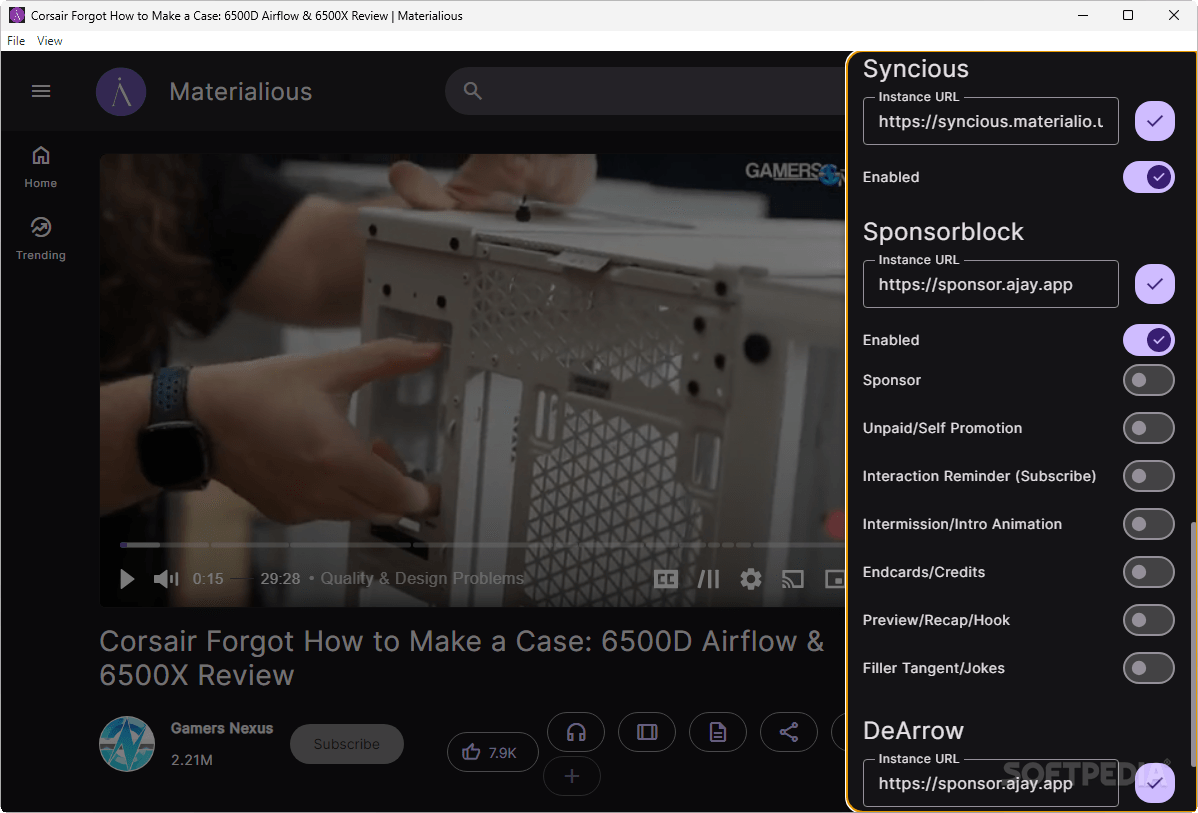Mute the video volume
The height and width of the screenshot is (813, 1198).
[x=166, y=579]
